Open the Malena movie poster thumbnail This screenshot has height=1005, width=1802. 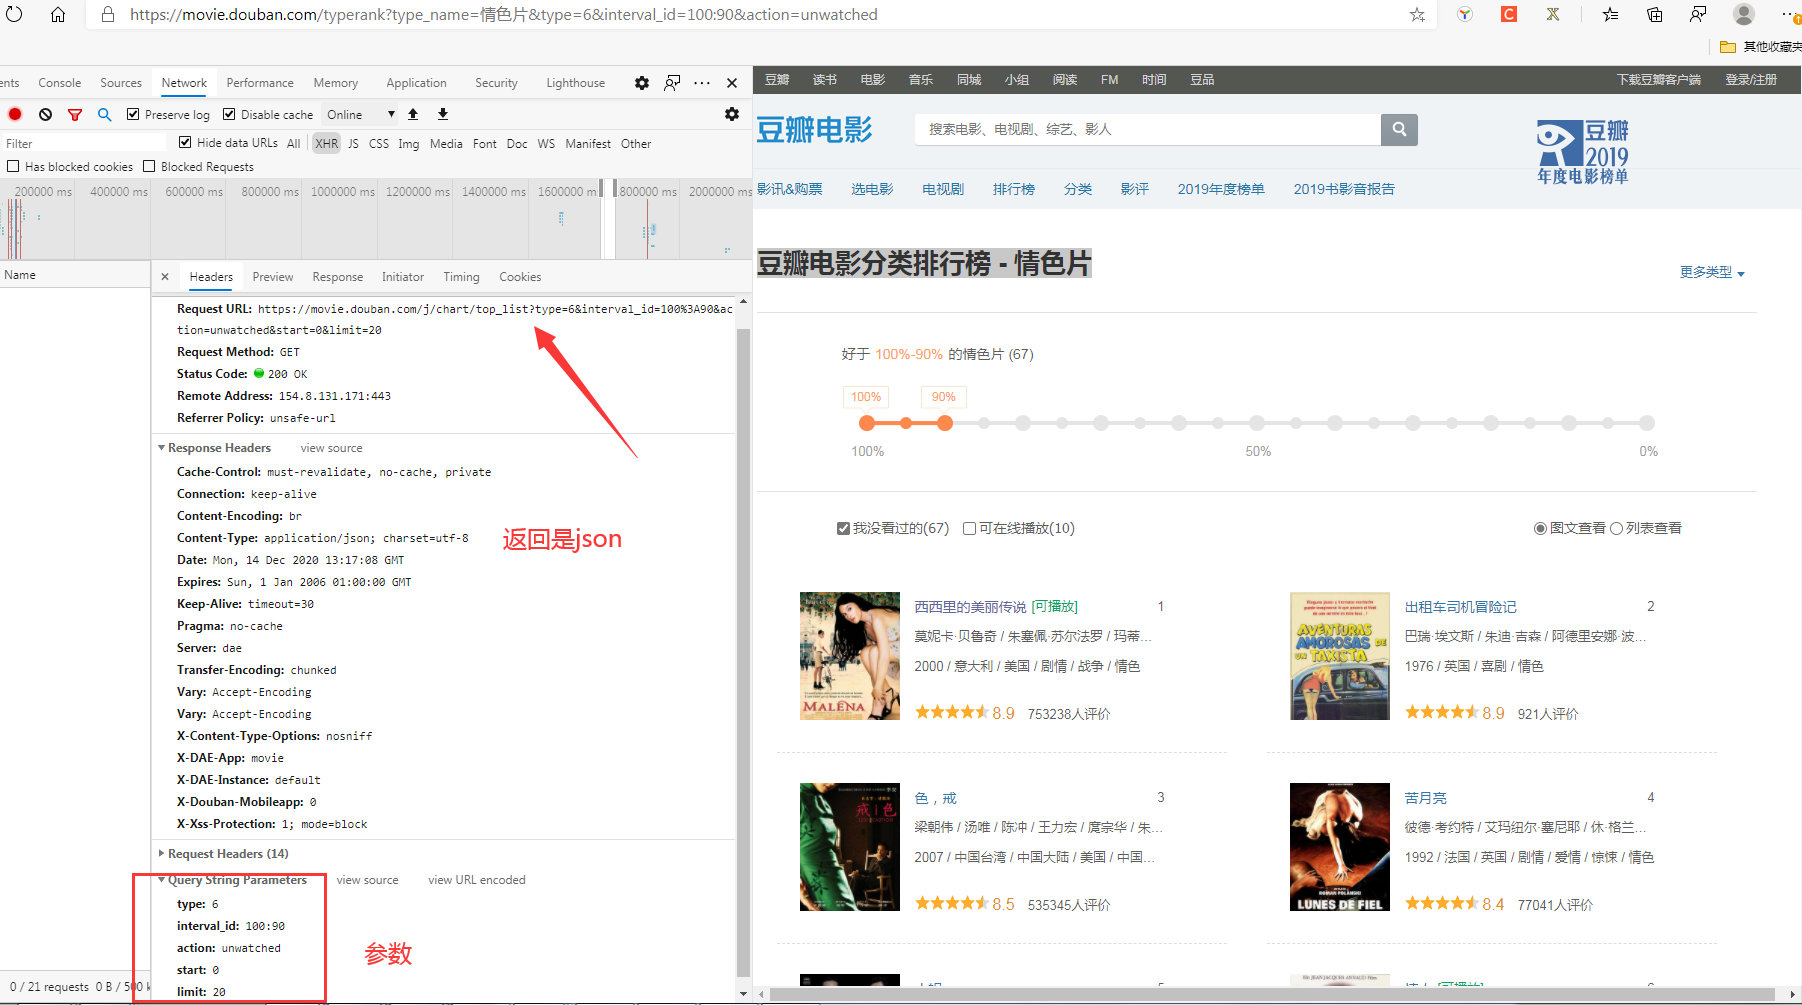click(x=849, y=656)
